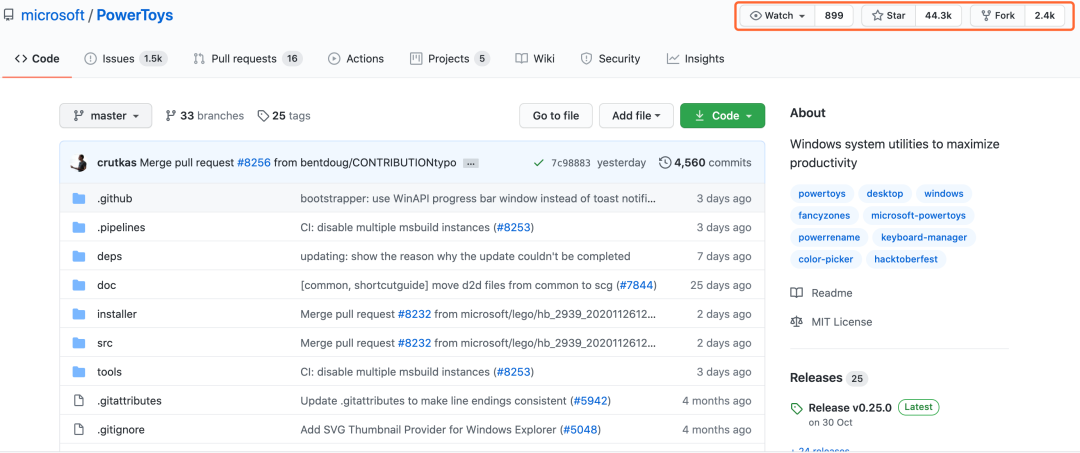Image resolution: width=1080 pixels, height=453 pixels.
Task: Click the 2.4k forks count
Action: 1045,16
